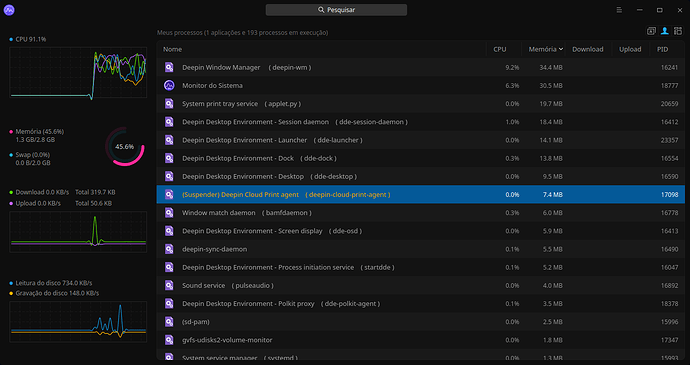
Task: Select the Sound service pulseaudio name
Action: pyautogui.click(x=228, y=285)
